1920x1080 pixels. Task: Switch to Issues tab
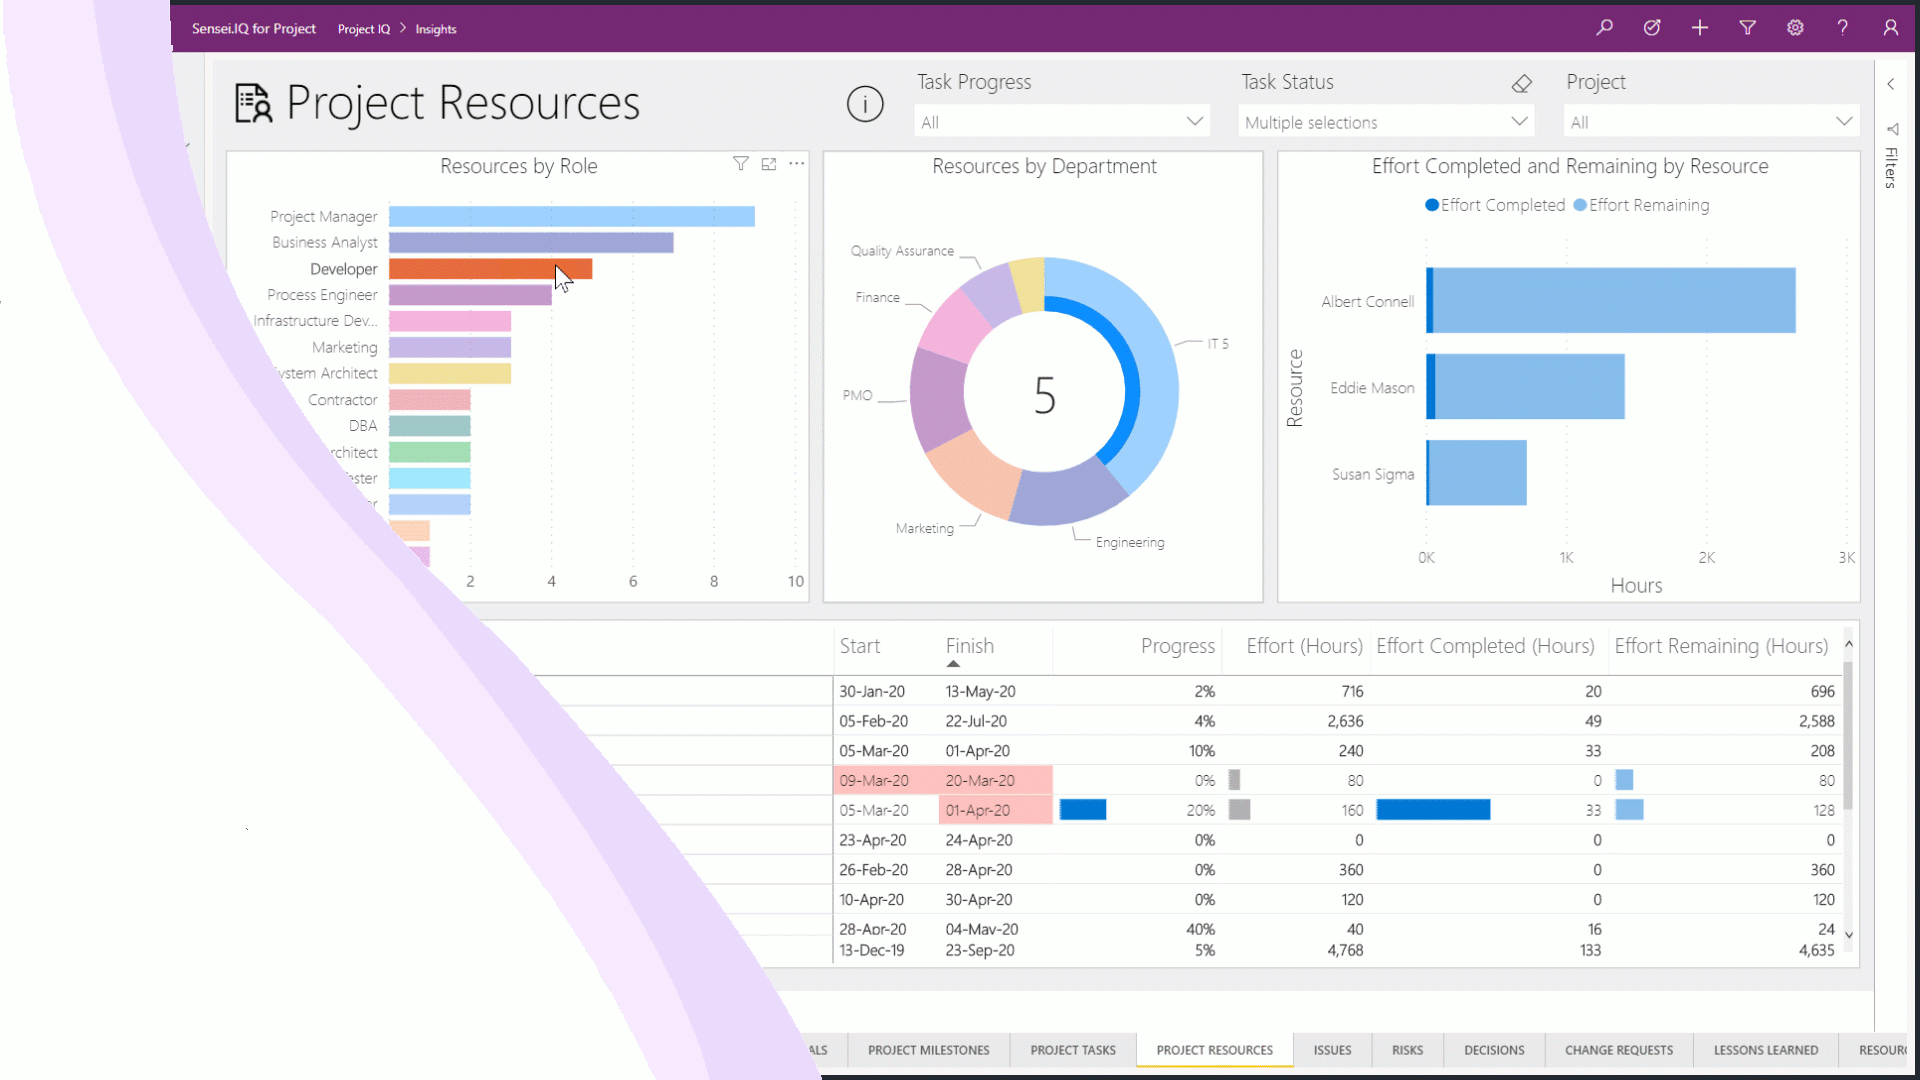coord(1332,1050)
